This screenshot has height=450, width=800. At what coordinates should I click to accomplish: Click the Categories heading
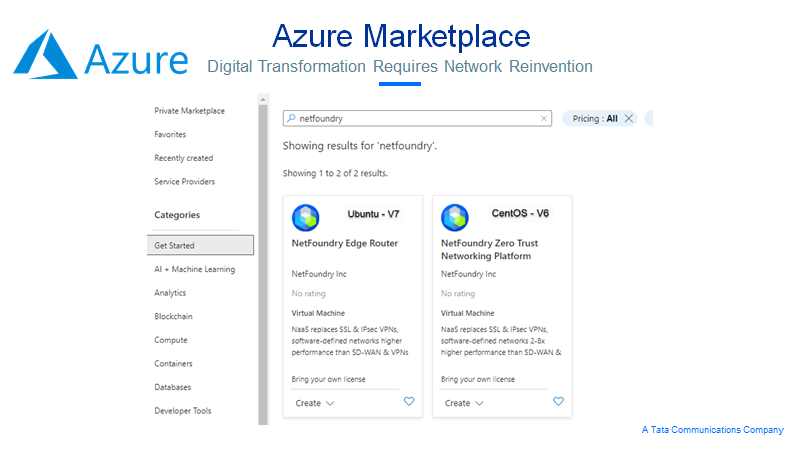pos(177,215)
